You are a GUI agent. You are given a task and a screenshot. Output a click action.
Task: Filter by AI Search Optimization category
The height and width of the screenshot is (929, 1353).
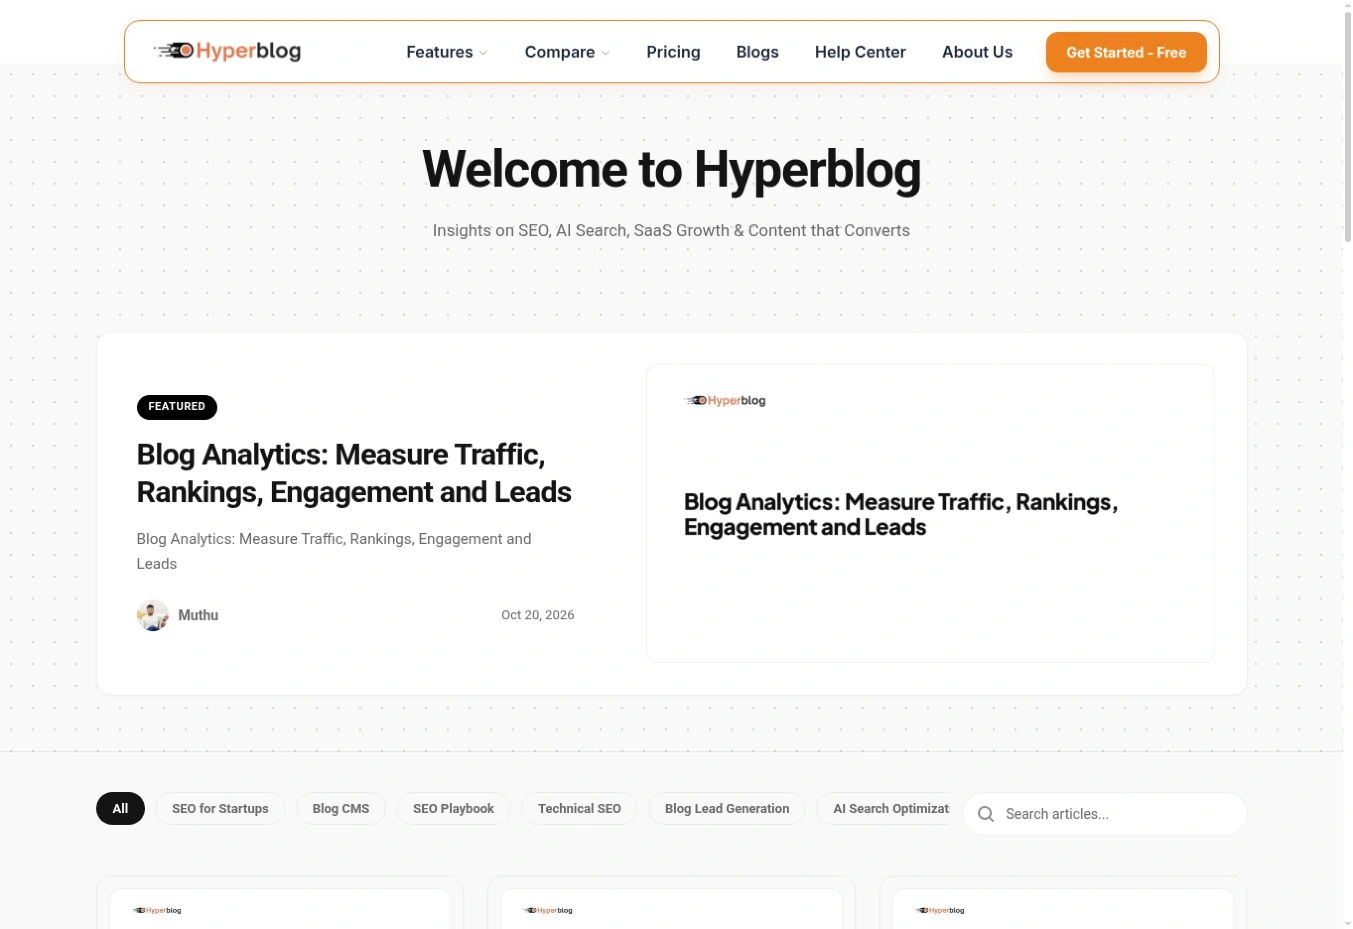coord(884,808)
